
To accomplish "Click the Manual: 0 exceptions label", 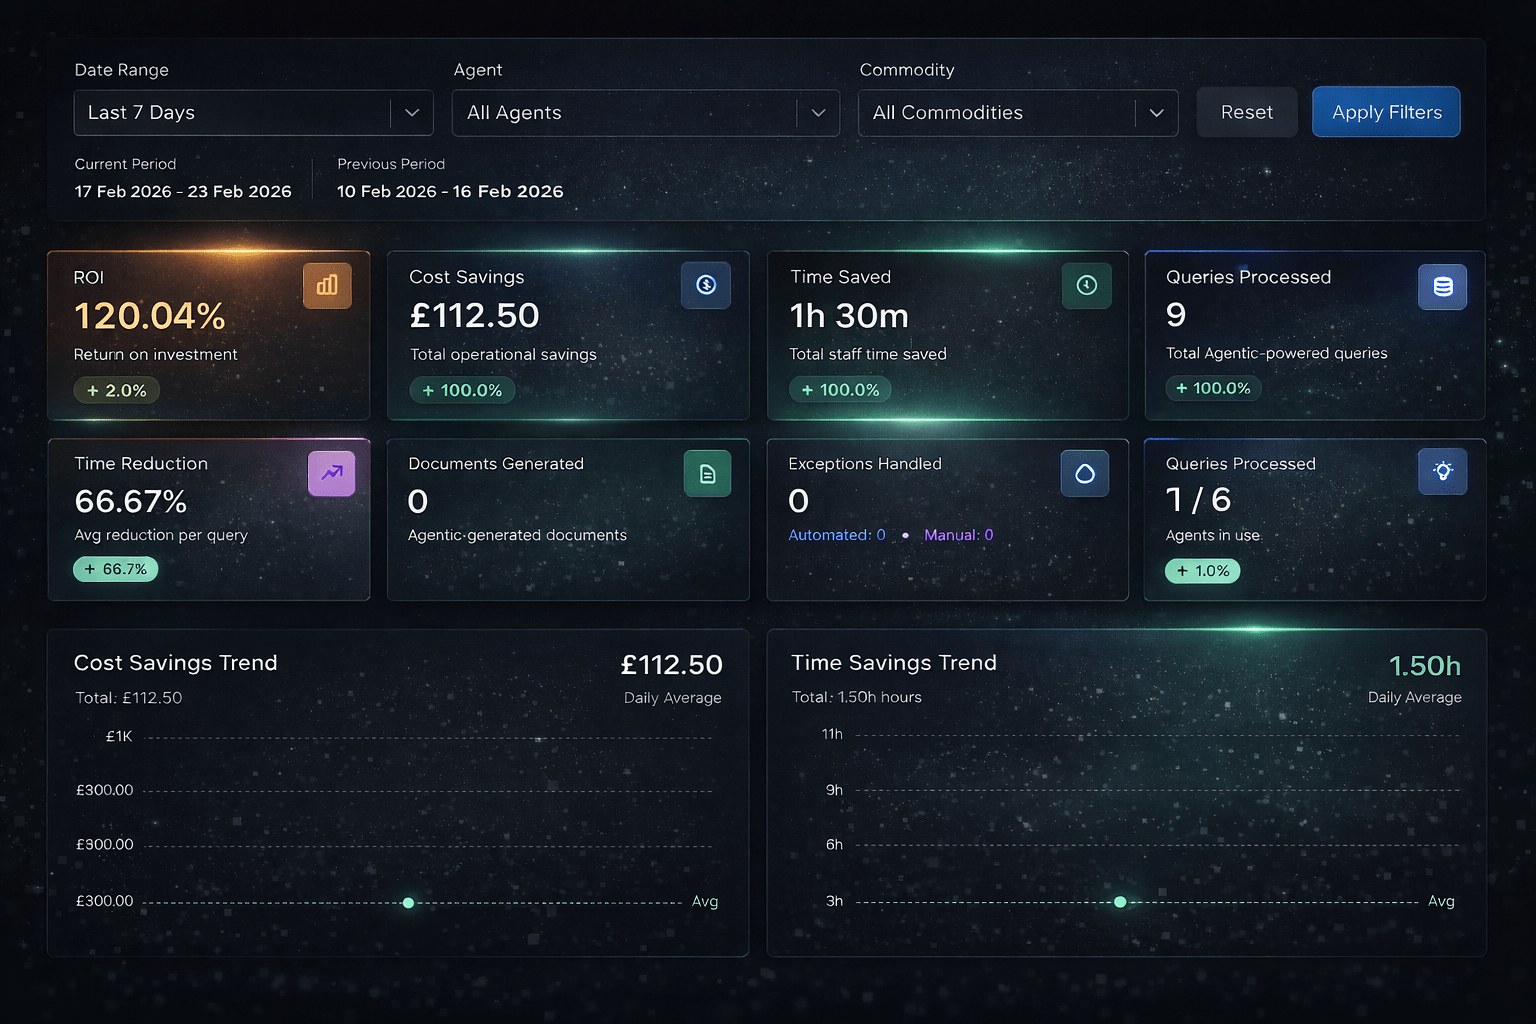I will (958, 535).
